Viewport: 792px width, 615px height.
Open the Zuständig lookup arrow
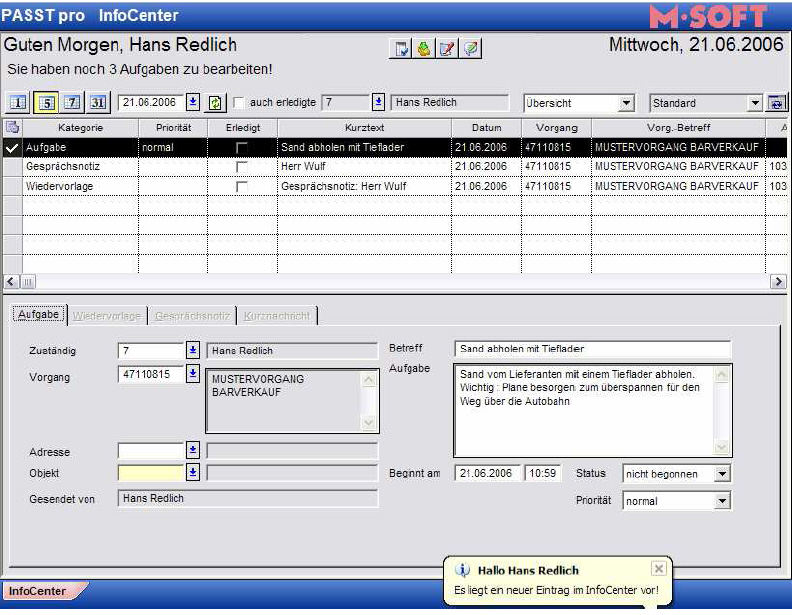(x=192, y=349)
